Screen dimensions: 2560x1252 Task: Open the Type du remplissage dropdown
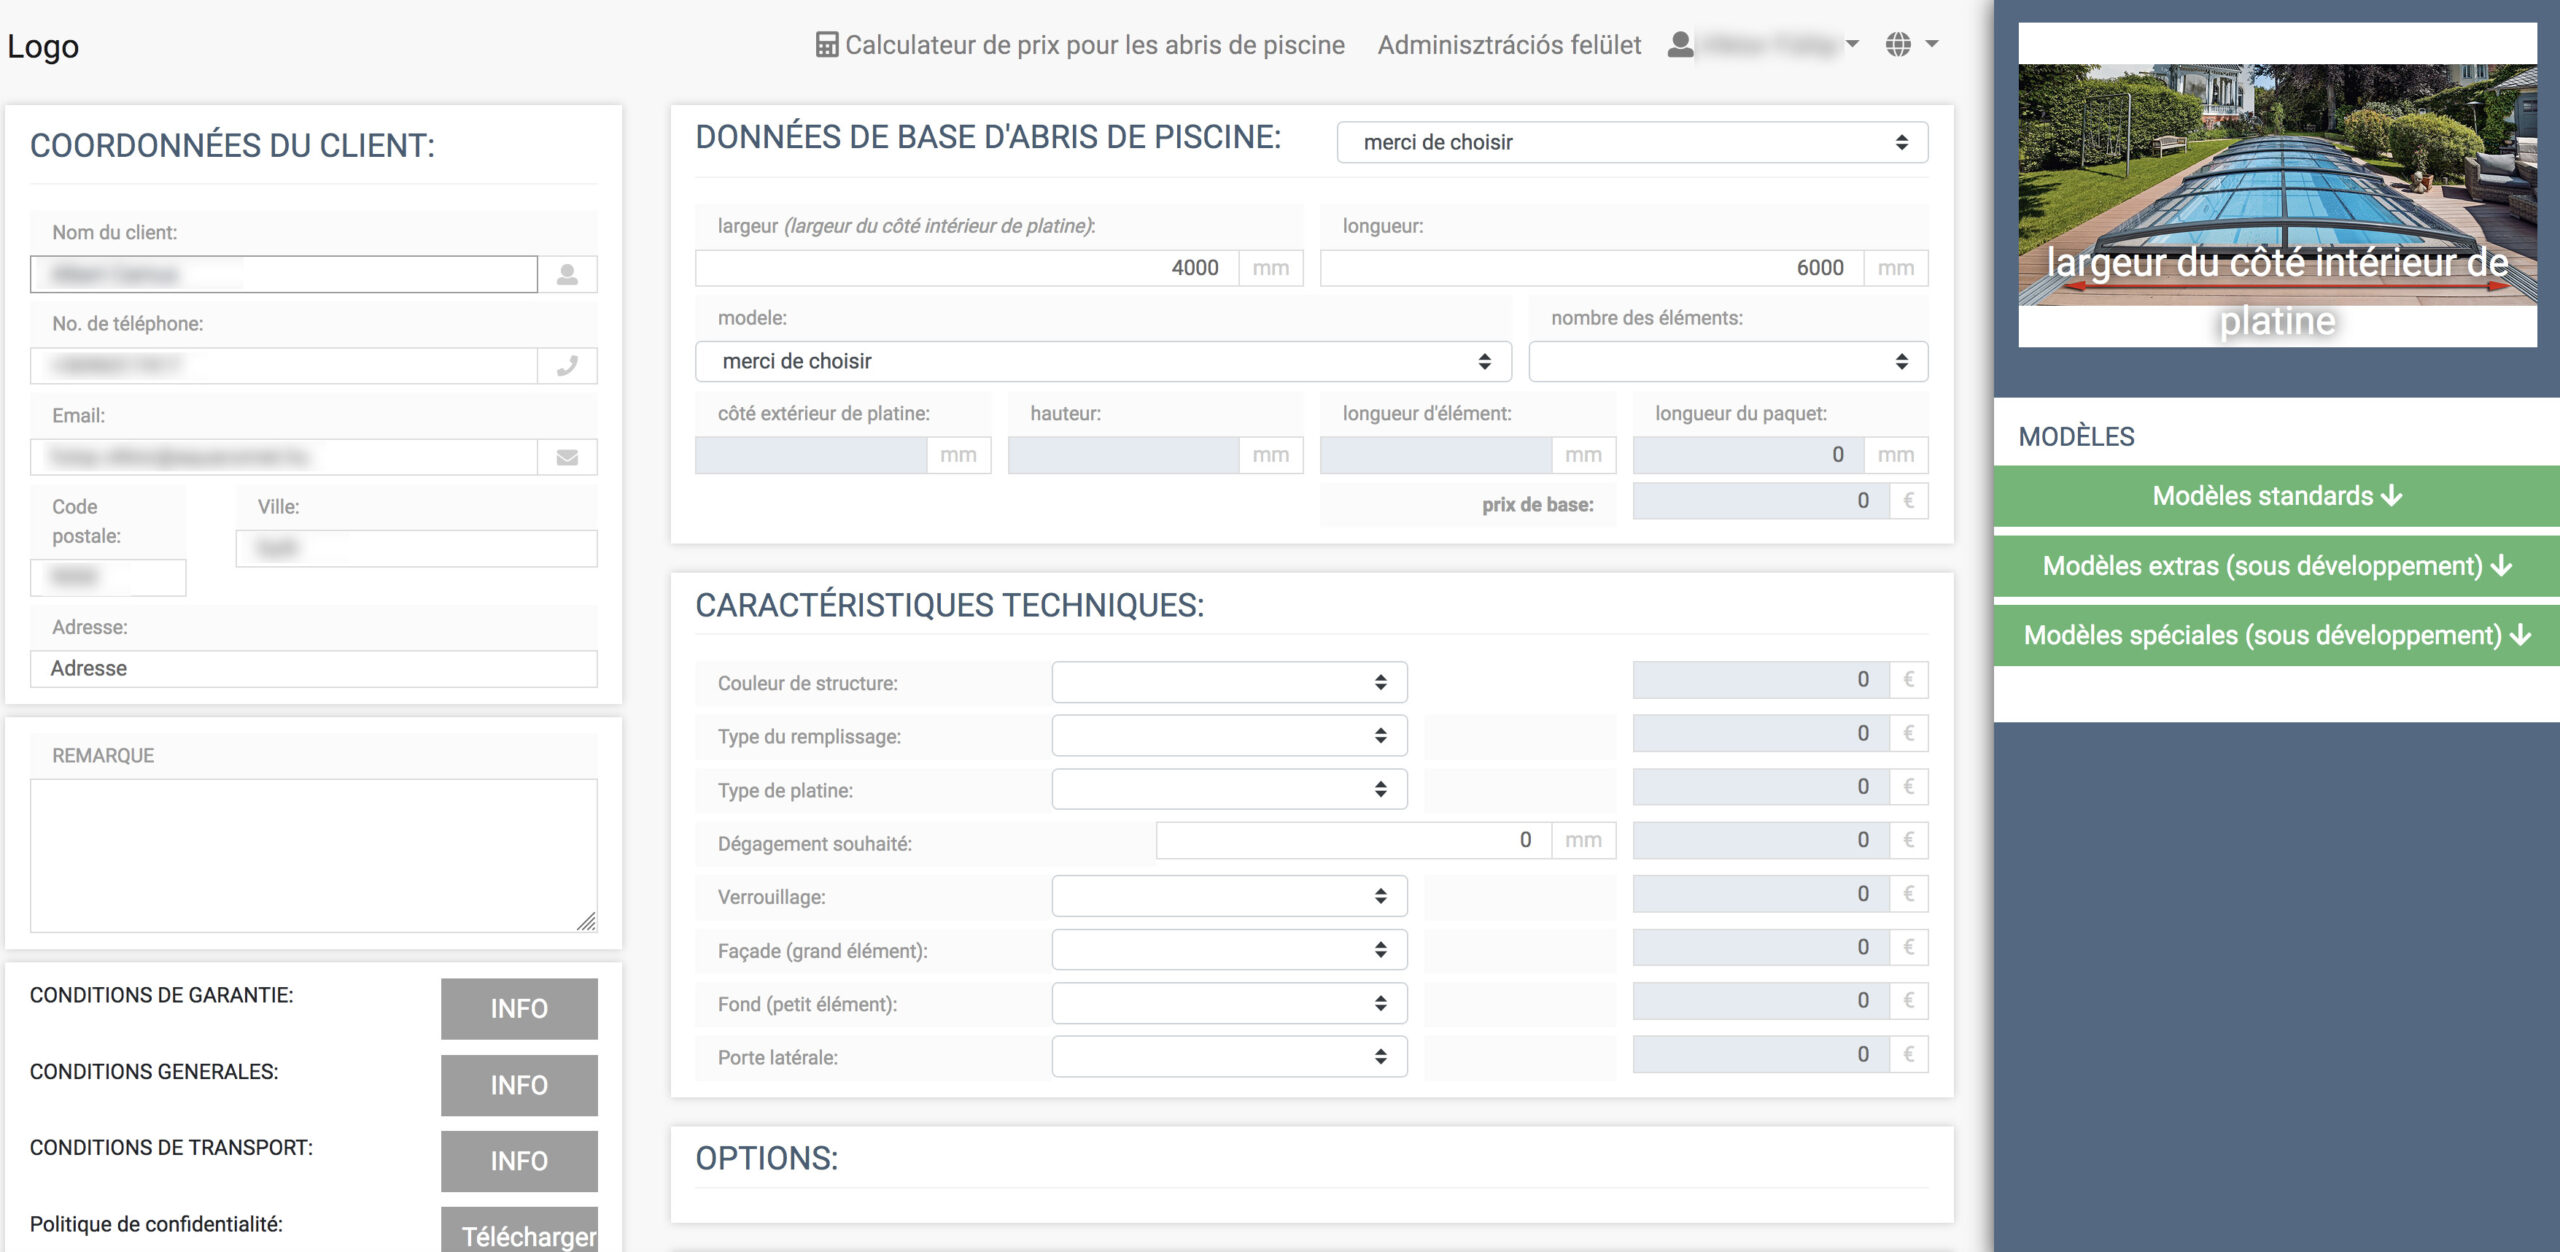coord(1229,736)
